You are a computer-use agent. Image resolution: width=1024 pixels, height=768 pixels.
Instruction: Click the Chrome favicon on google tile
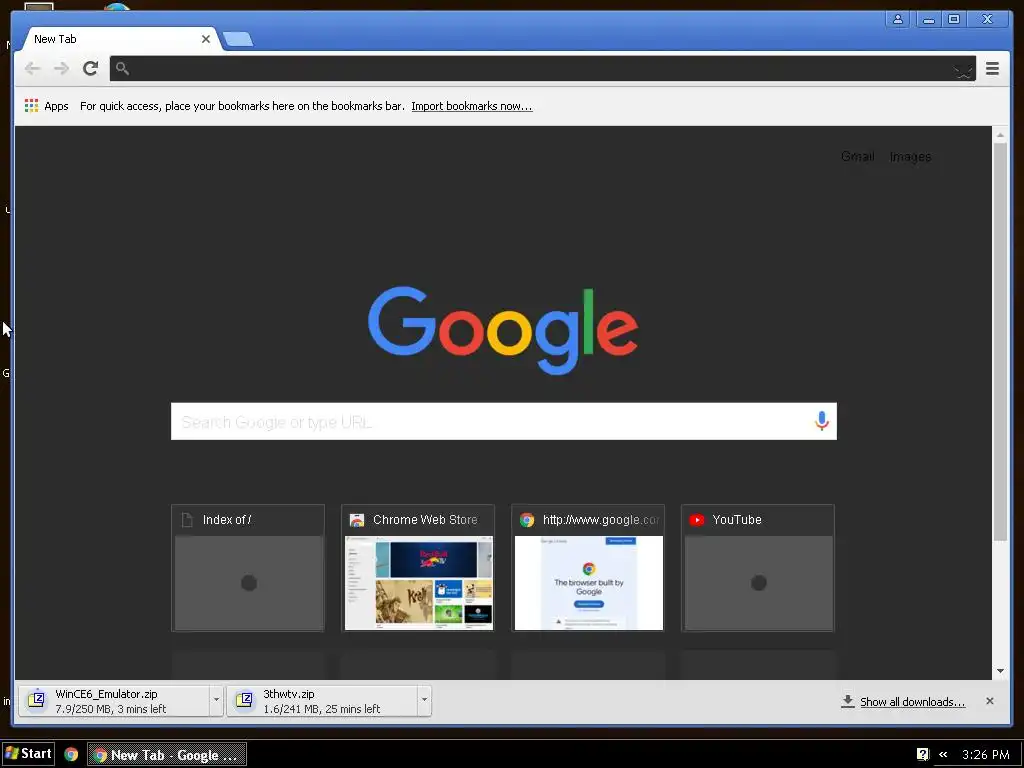click(527, 520)
